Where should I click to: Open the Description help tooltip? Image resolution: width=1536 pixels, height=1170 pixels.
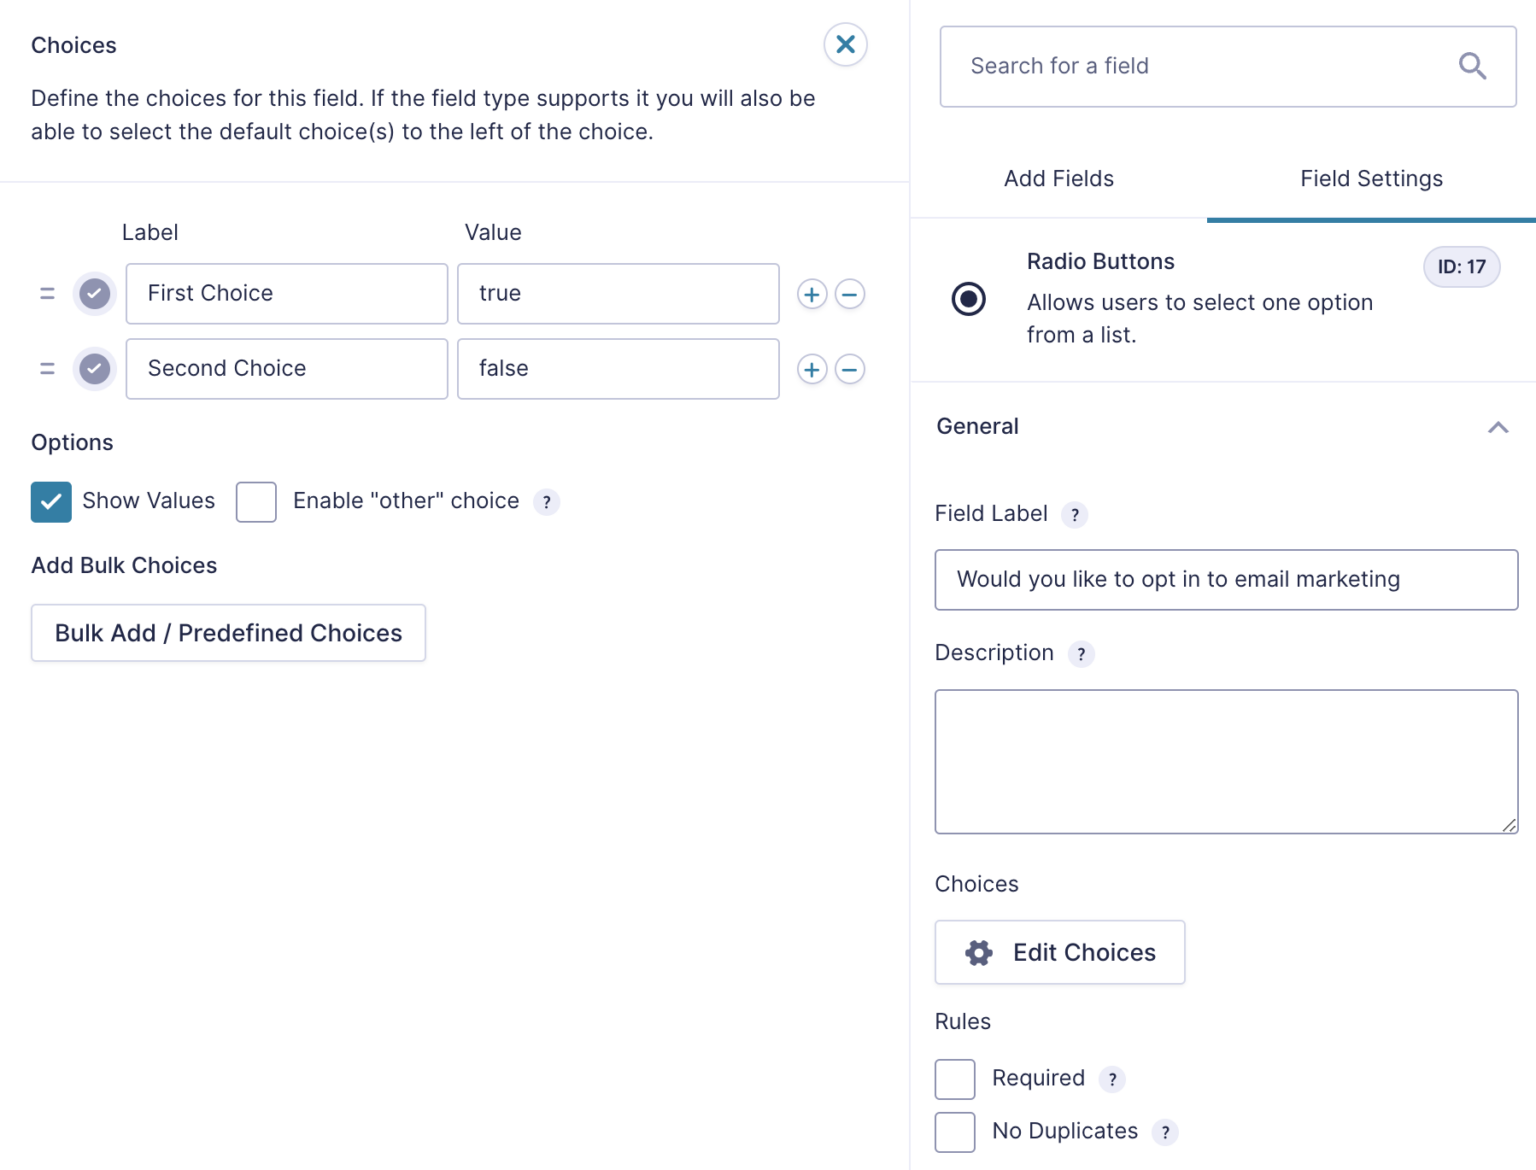[x=1080, y=654]
